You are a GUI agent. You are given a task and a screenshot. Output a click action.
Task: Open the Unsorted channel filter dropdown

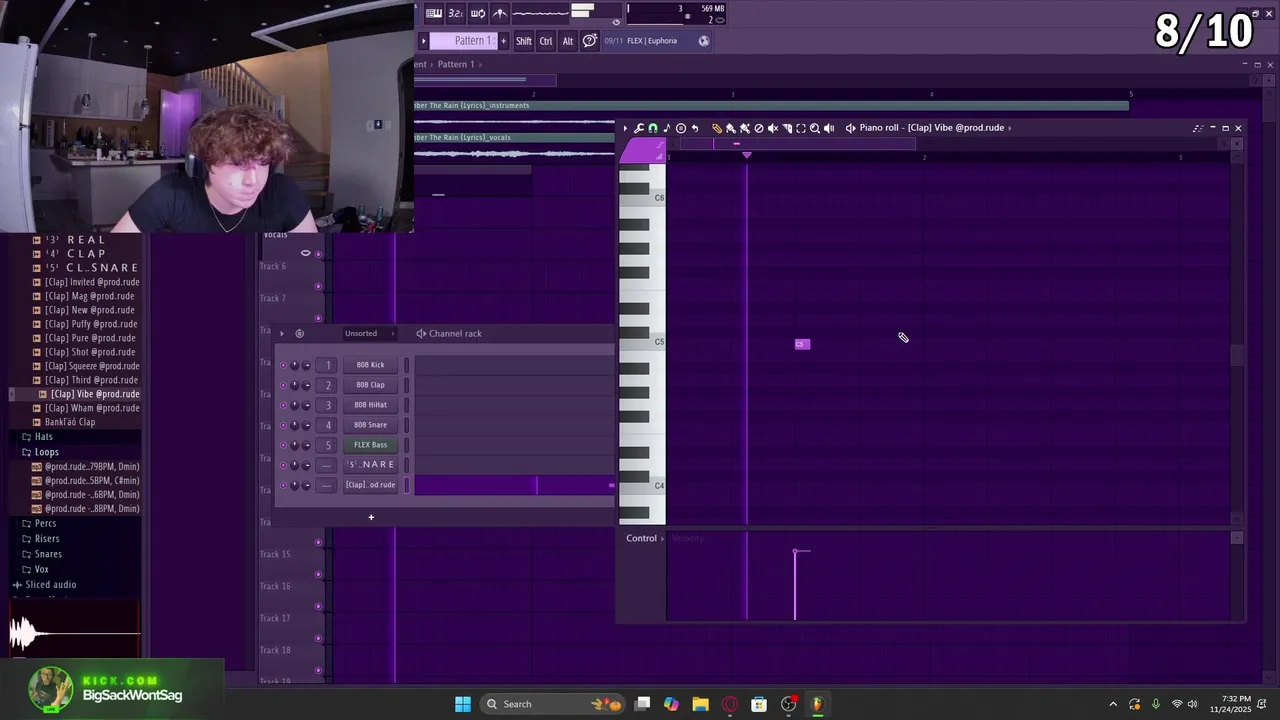368,333
